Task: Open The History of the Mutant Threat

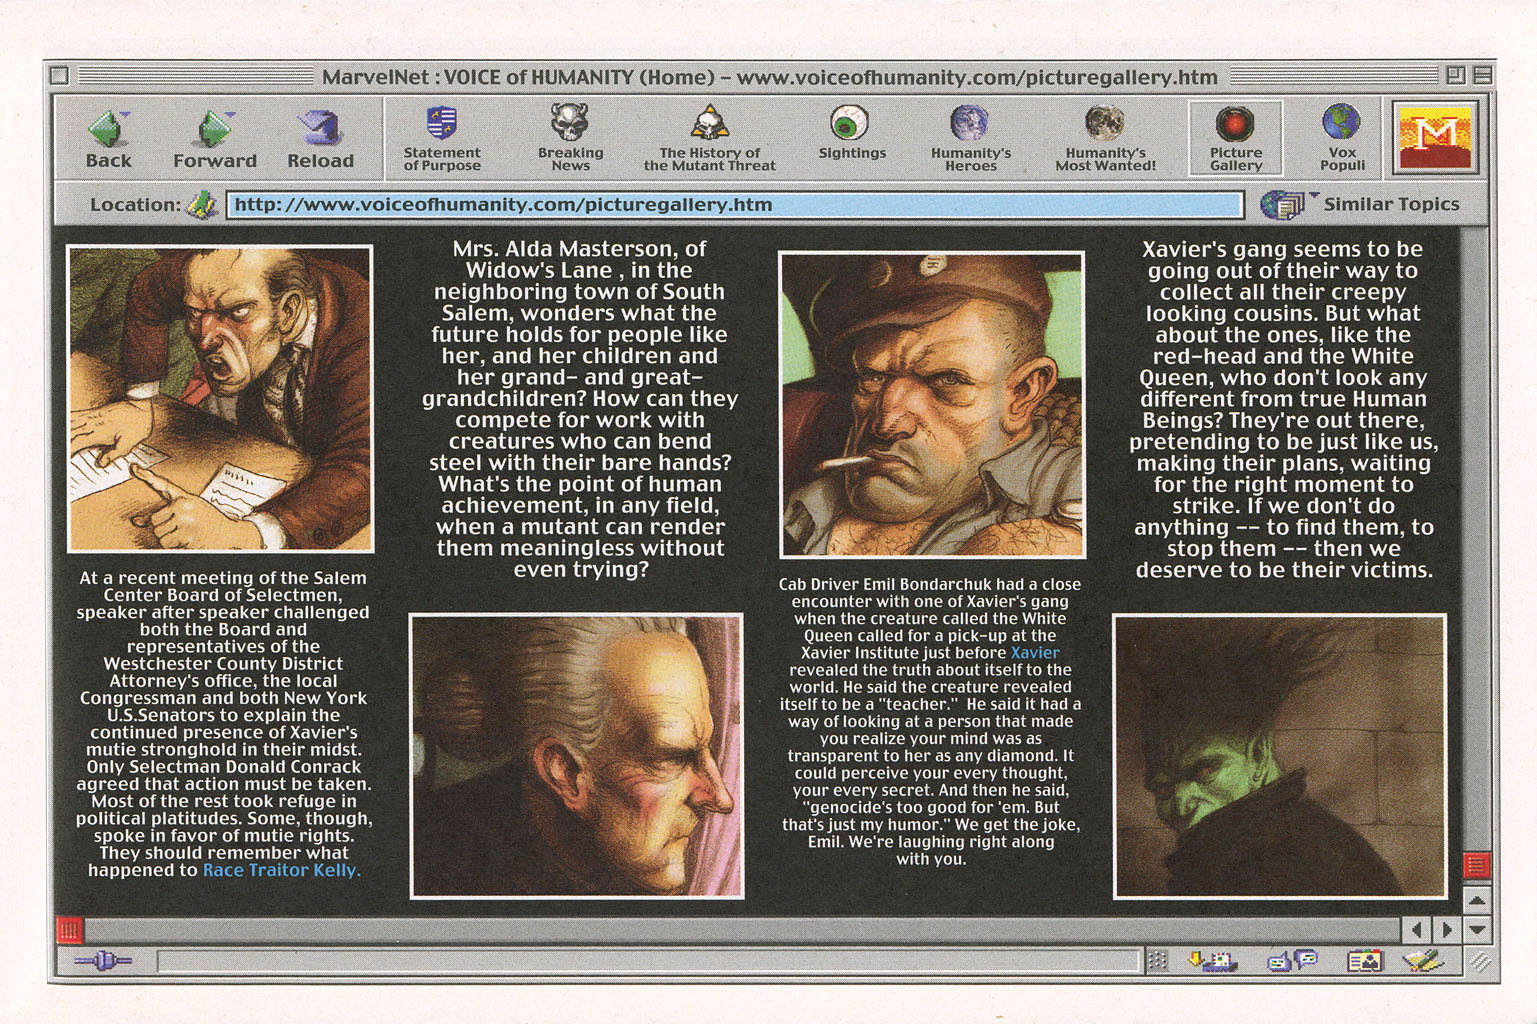Action: pyautogui.click(x=709, y=138)
